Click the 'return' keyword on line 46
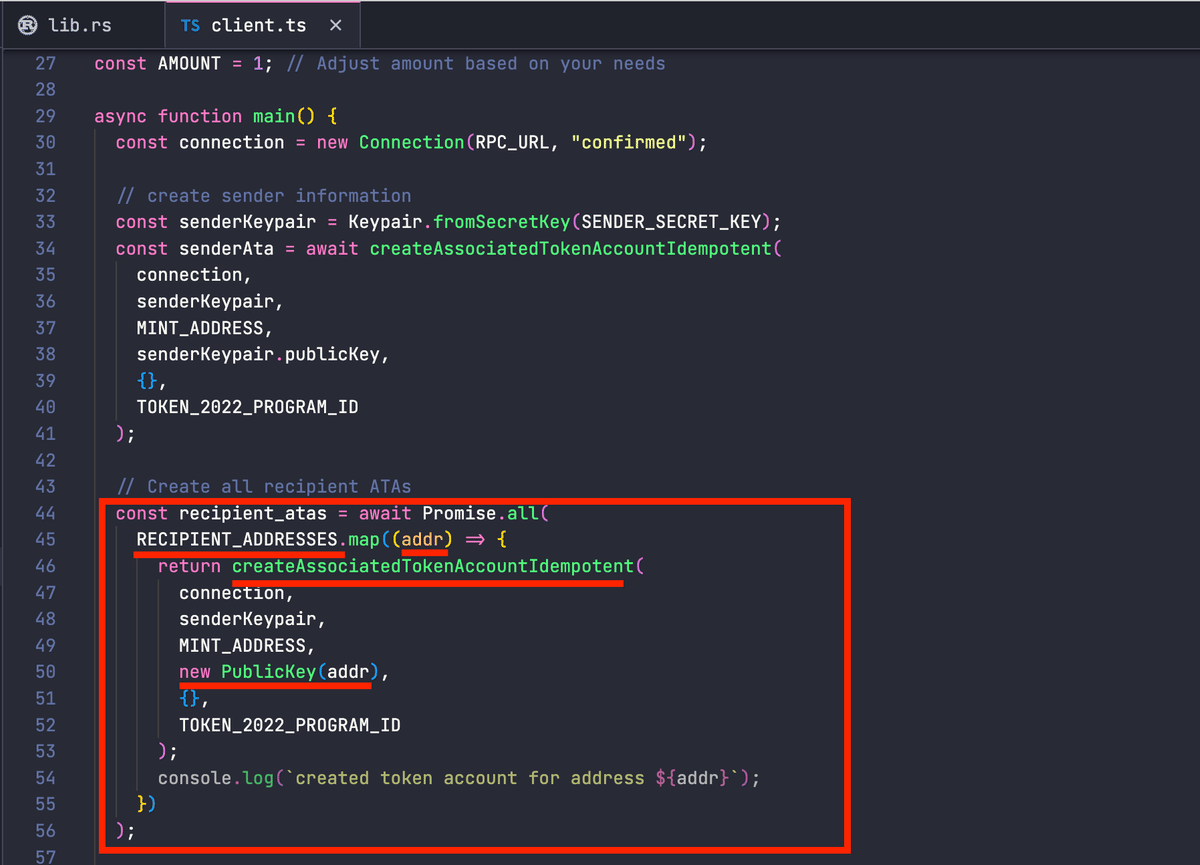Image resolution: width=1200 pixels, height=865 pixels. [x=189, y=566]
